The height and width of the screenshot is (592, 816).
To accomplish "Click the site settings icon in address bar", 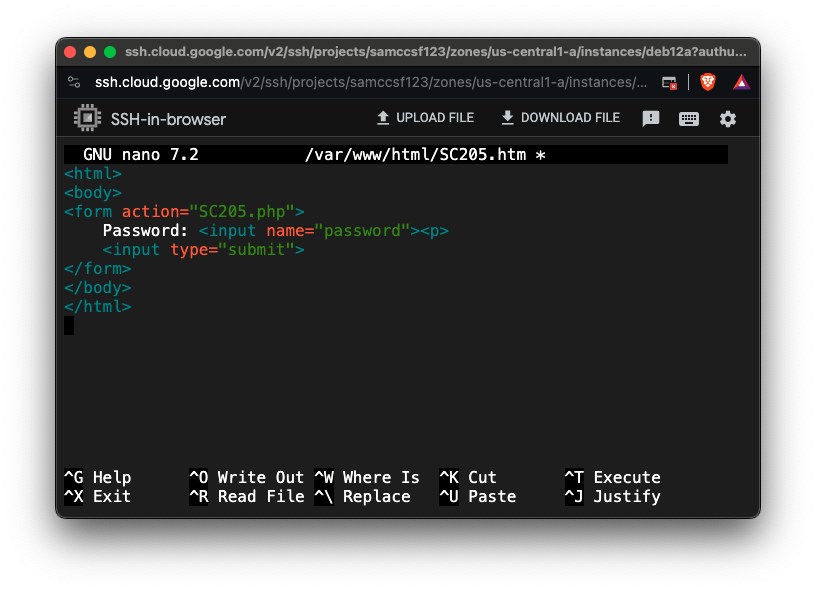I will pos(74,82).
